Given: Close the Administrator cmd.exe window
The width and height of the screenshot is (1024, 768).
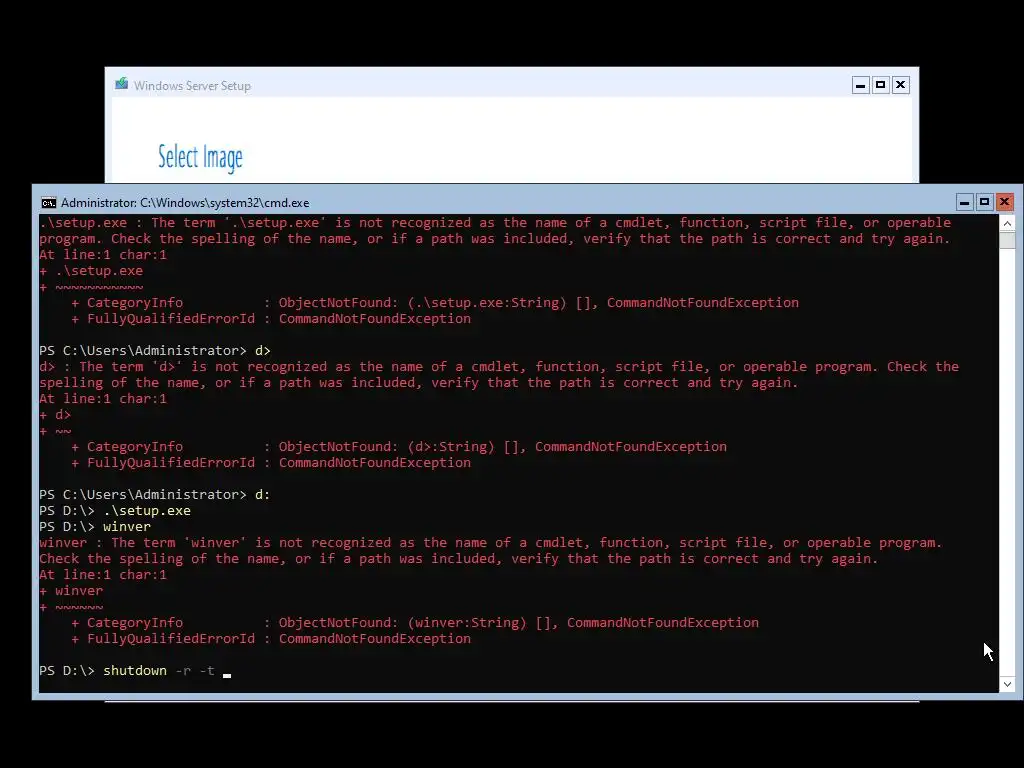Looking at the screenshot, I should point(1004,202).
